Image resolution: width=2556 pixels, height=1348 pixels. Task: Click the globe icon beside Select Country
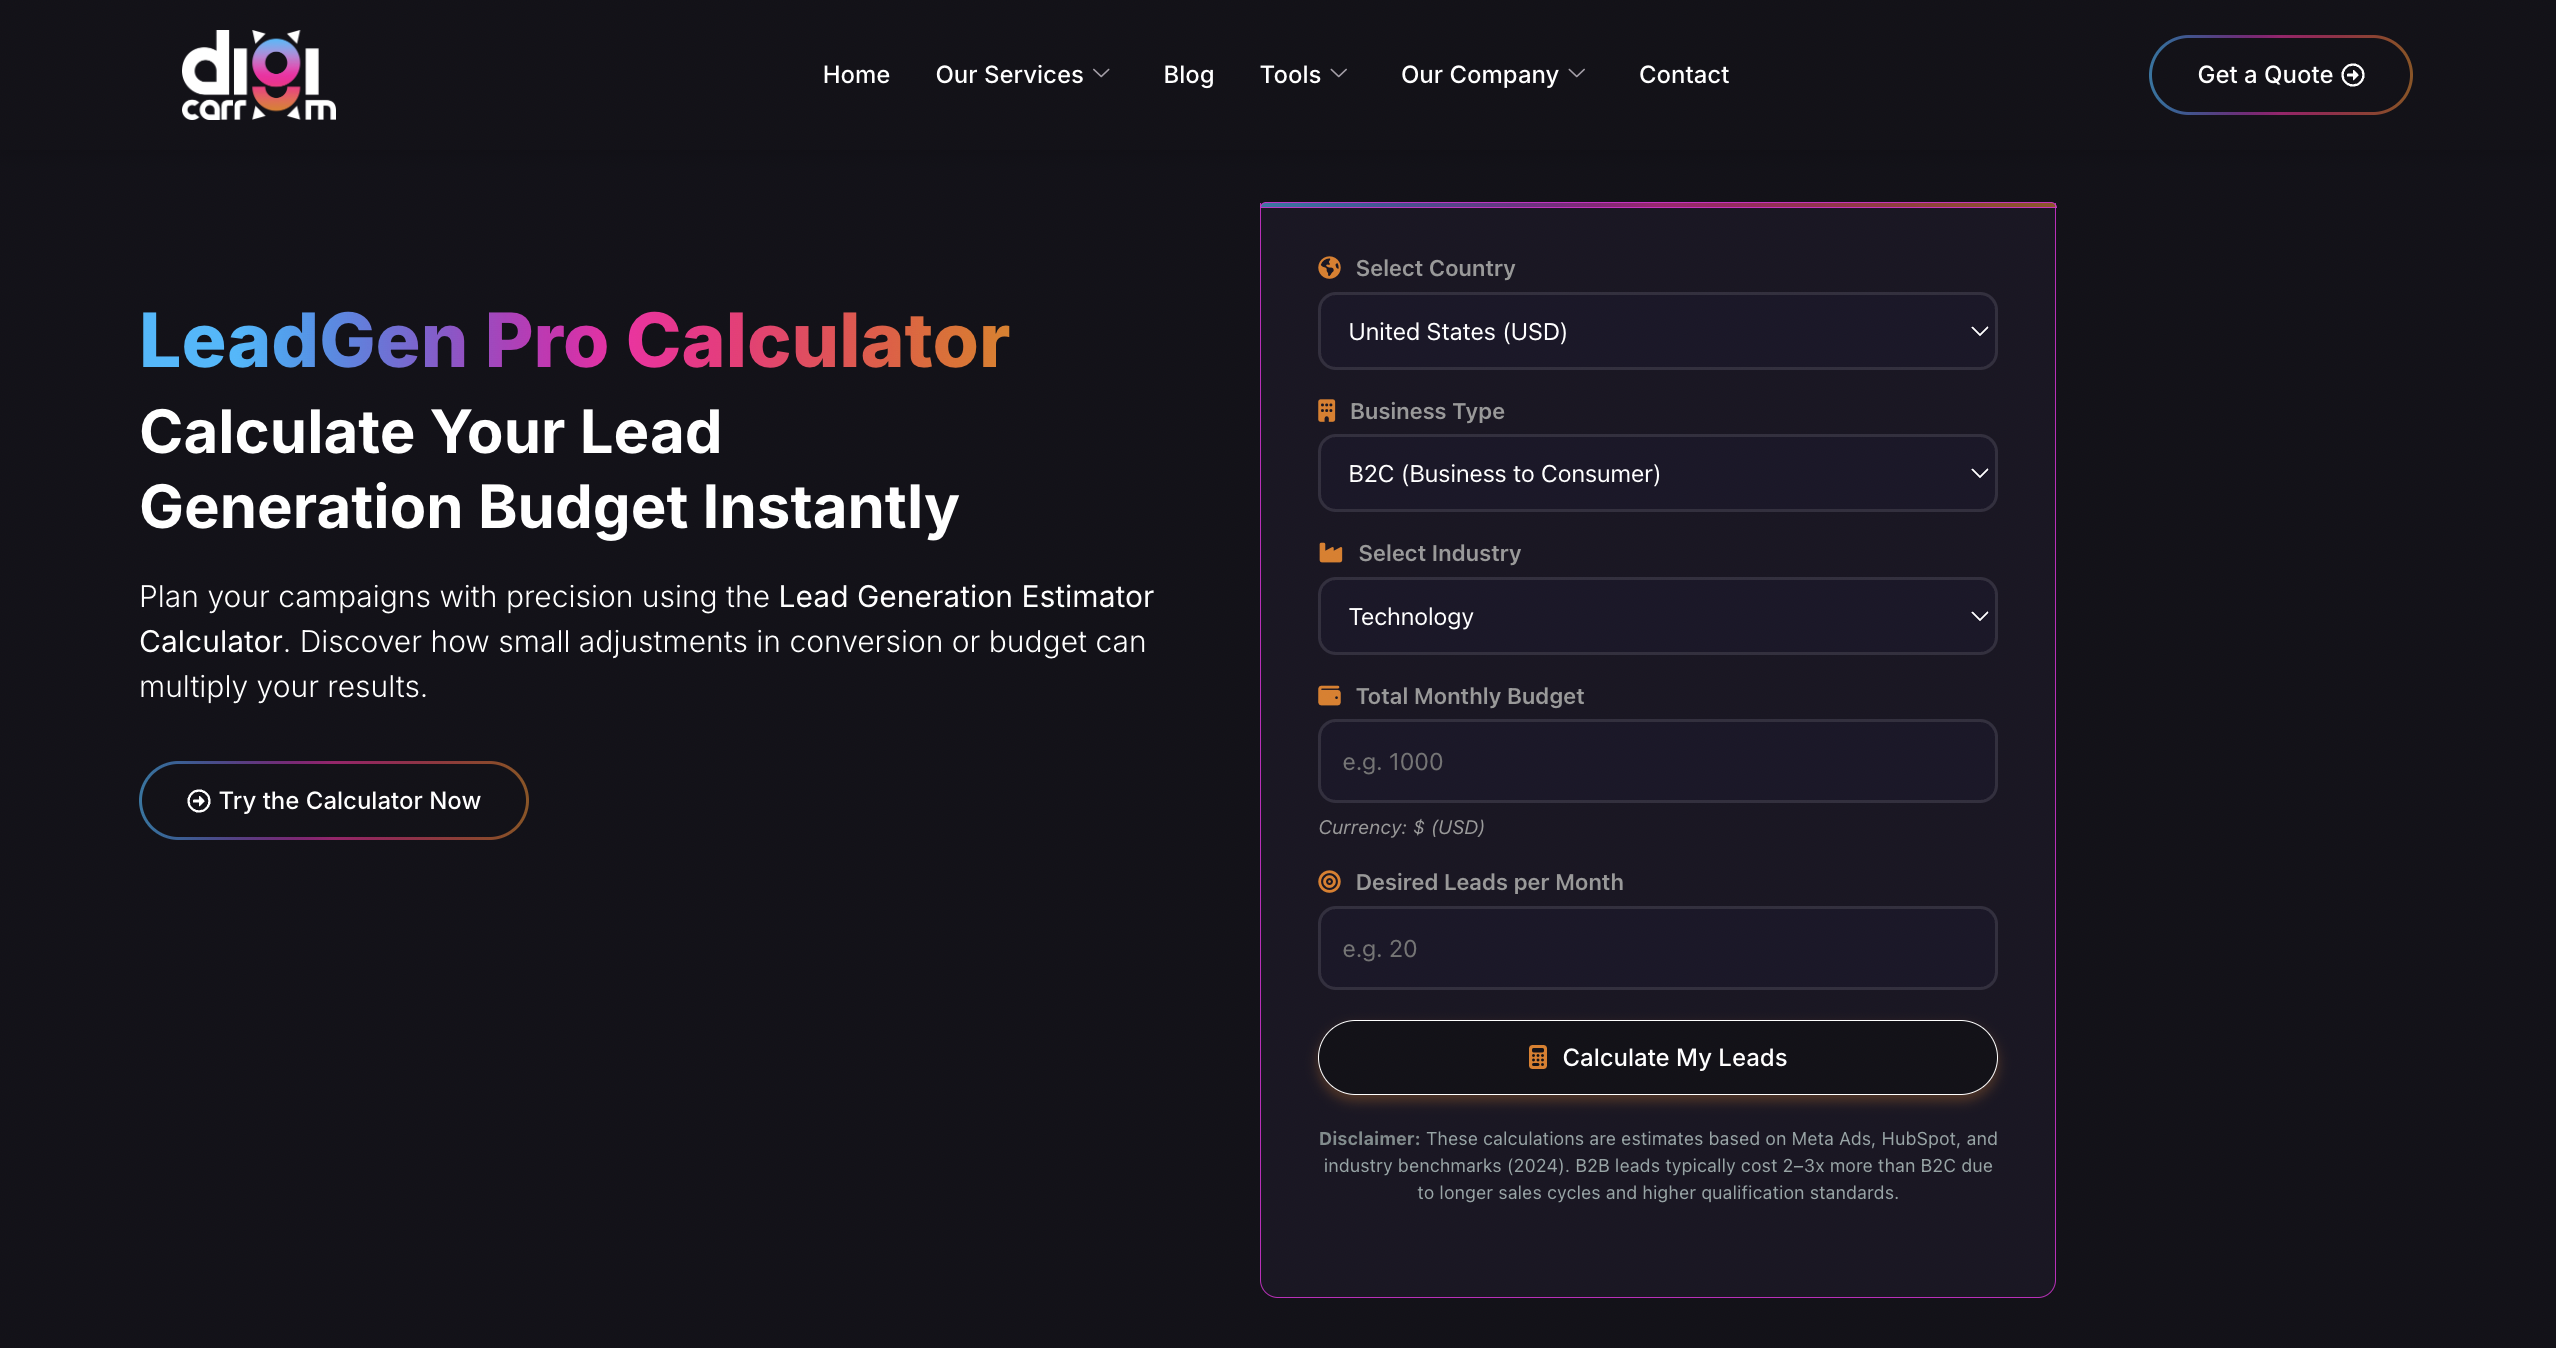(1329, 268)
